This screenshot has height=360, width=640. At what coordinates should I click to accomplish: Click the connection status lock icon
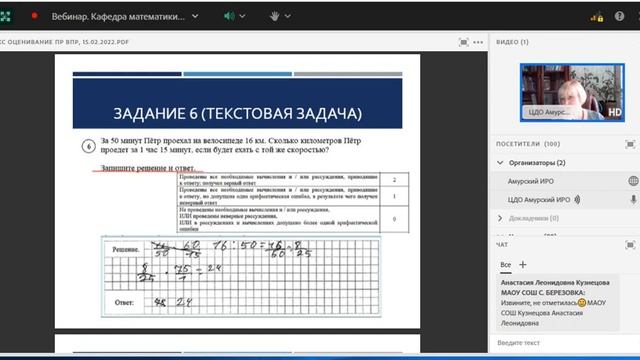click(x=597, y=17)
